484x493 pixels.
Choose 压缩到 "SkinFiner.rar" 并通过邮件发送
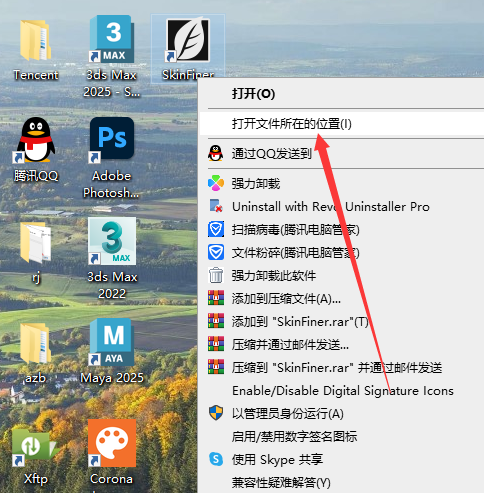click(342, 368)
